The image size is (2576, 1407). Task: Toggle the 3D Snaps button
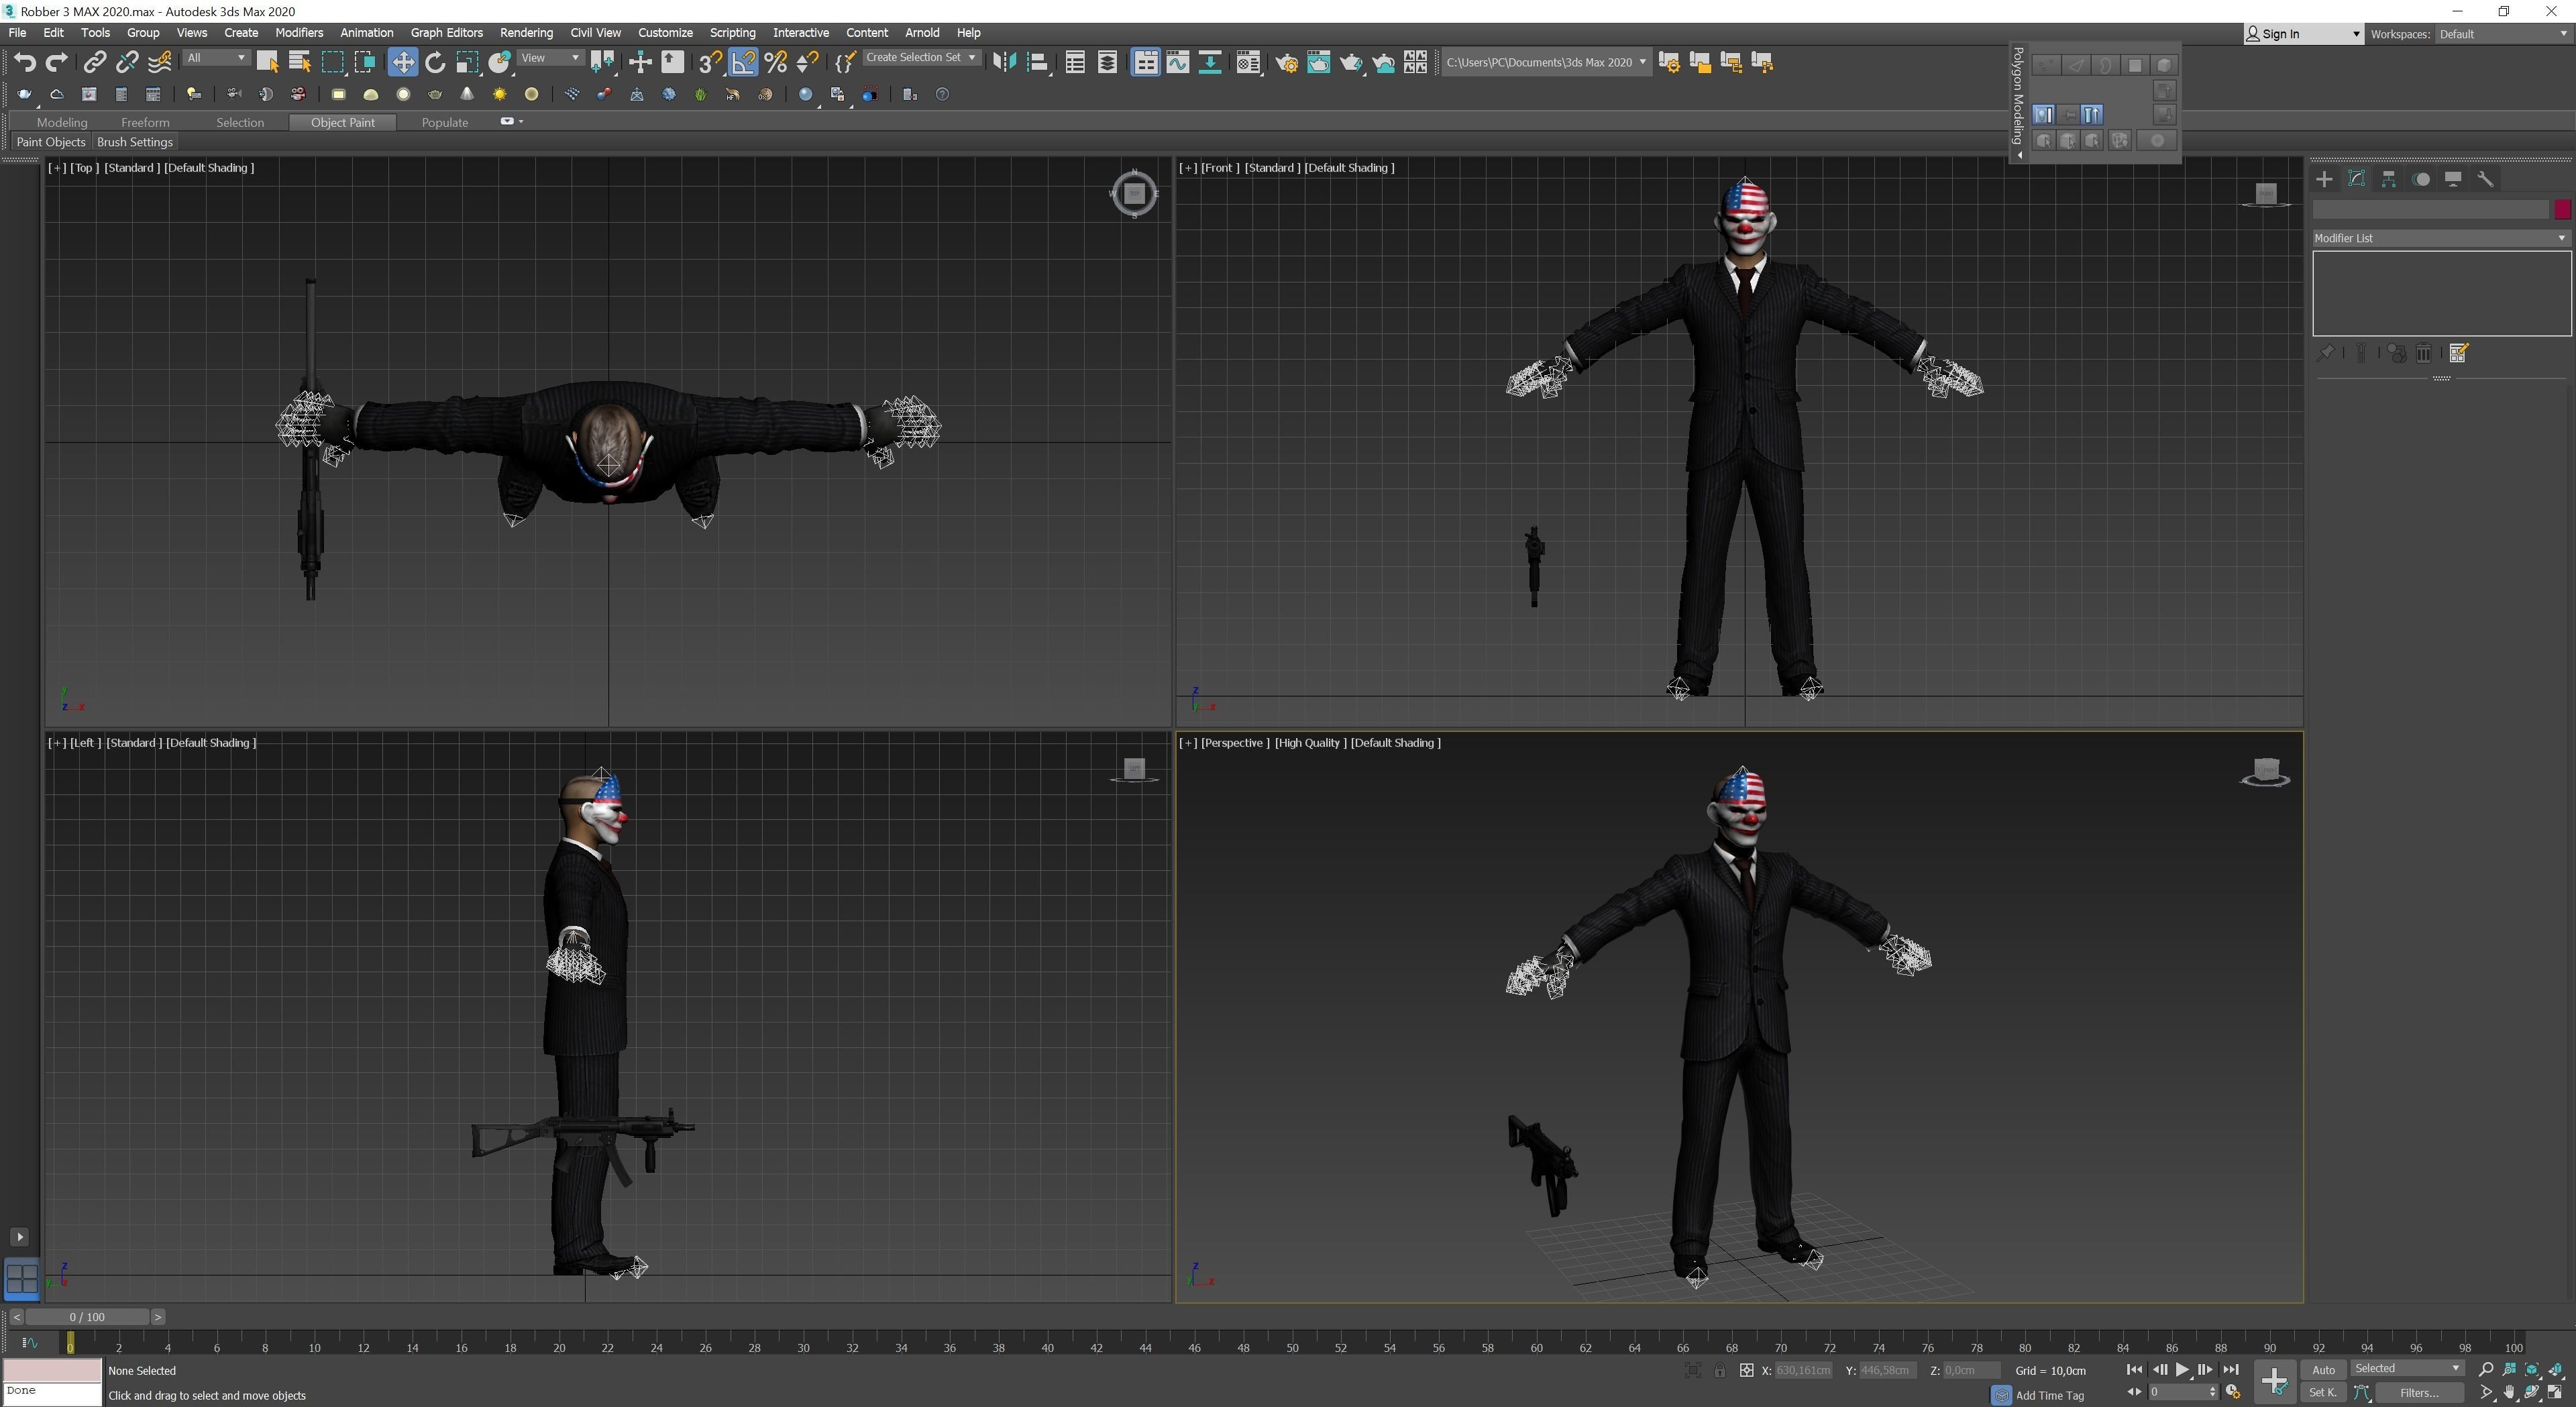coord(710,62)
